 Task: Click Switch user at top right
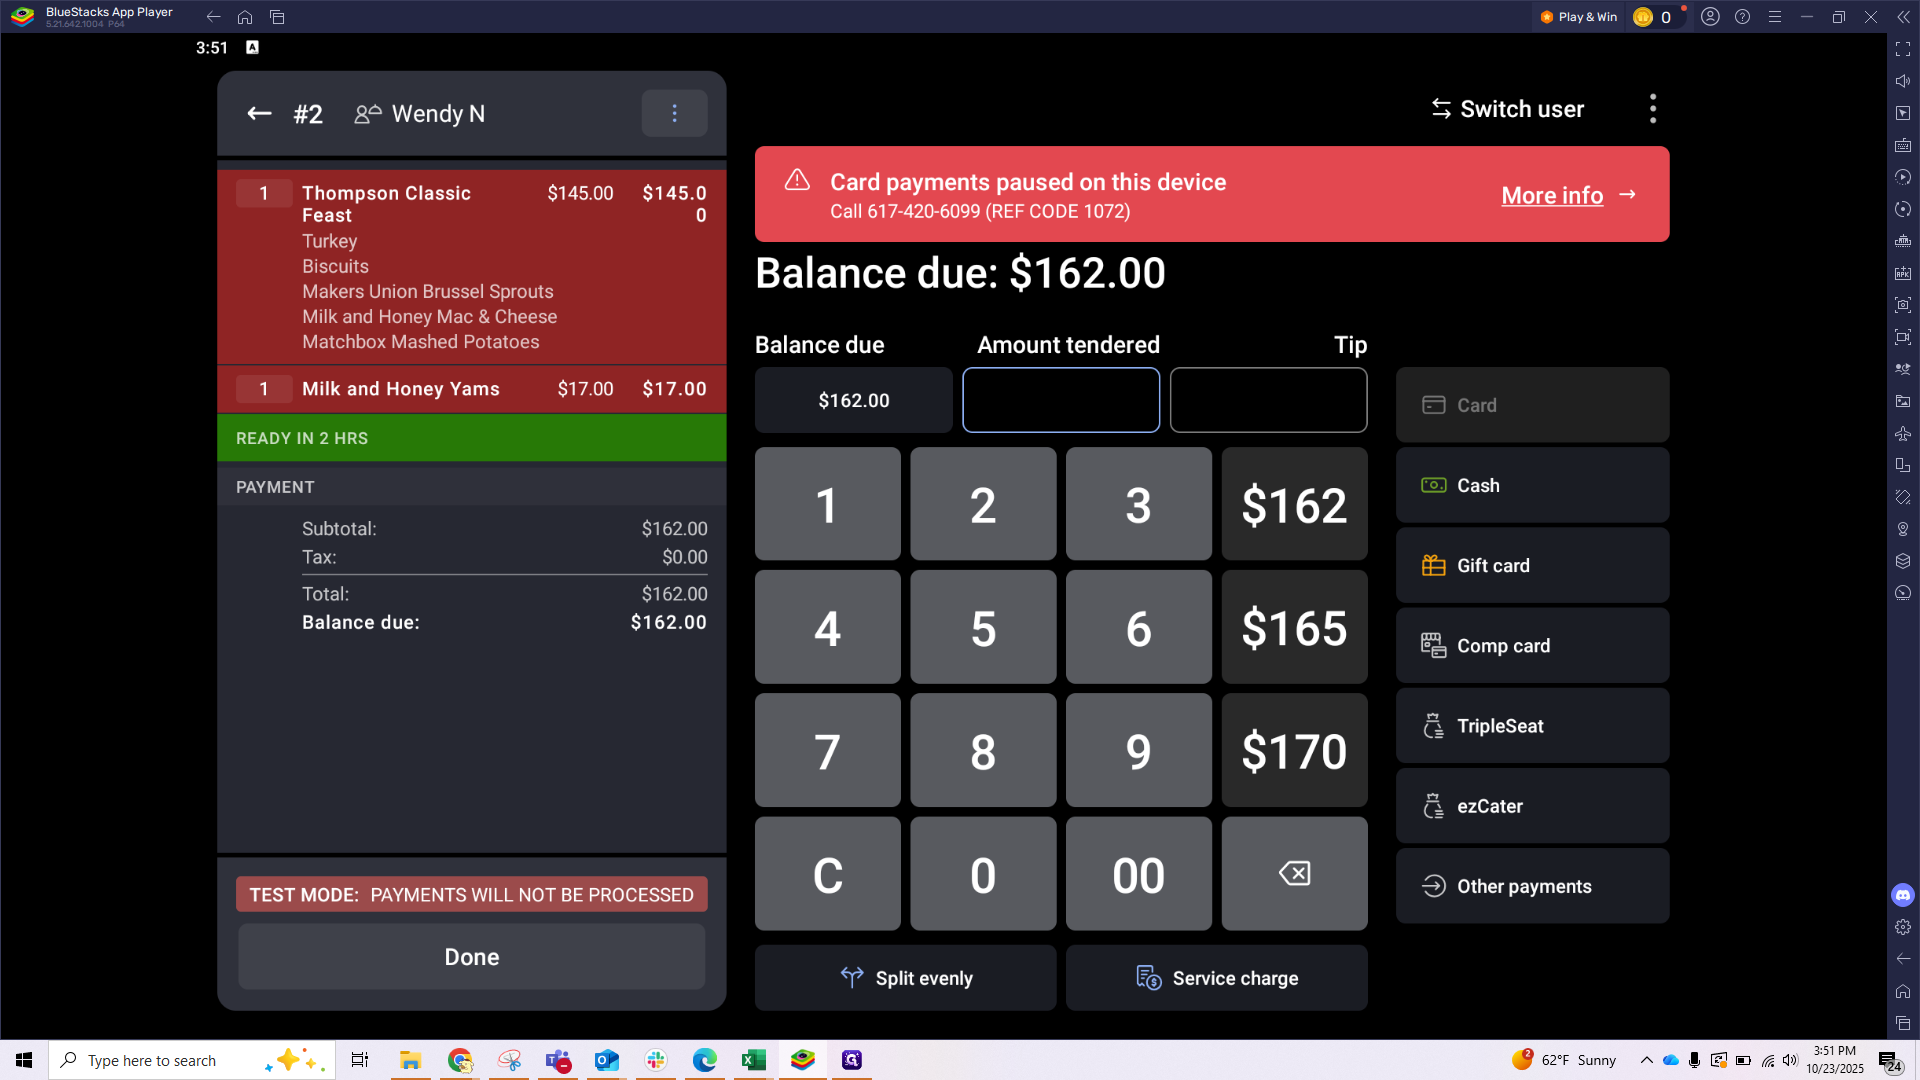[1507, 109]
